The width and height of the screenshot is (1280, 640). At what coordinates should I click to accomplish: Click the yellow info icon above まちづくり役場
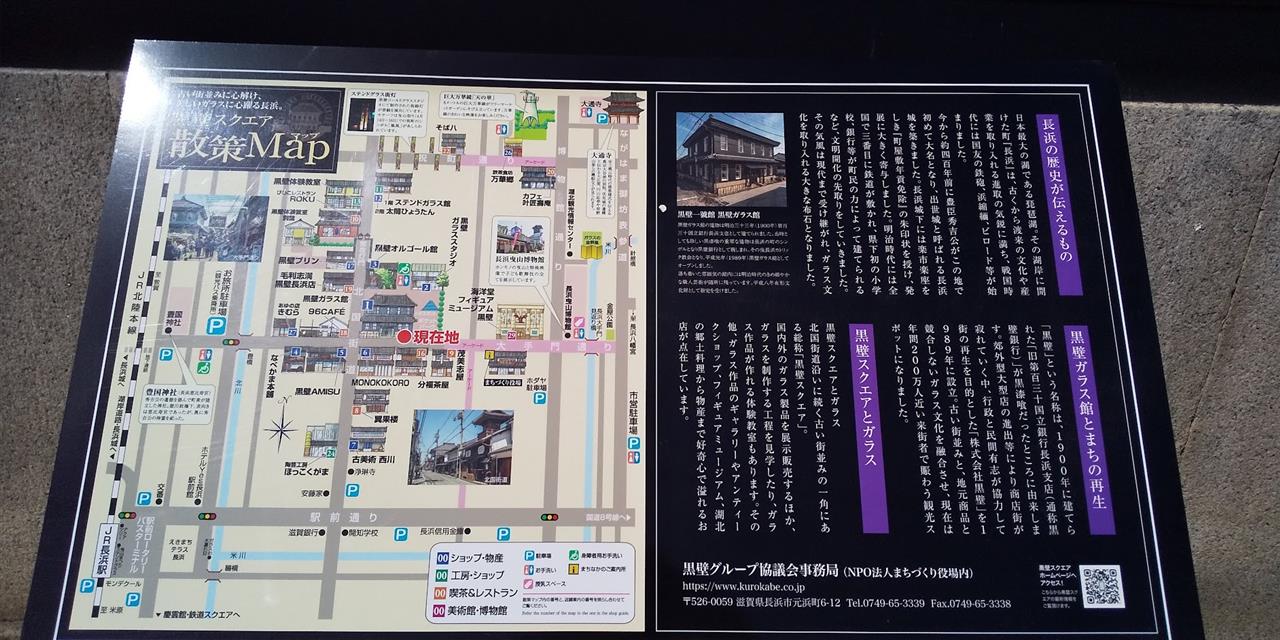coord(489,354)
